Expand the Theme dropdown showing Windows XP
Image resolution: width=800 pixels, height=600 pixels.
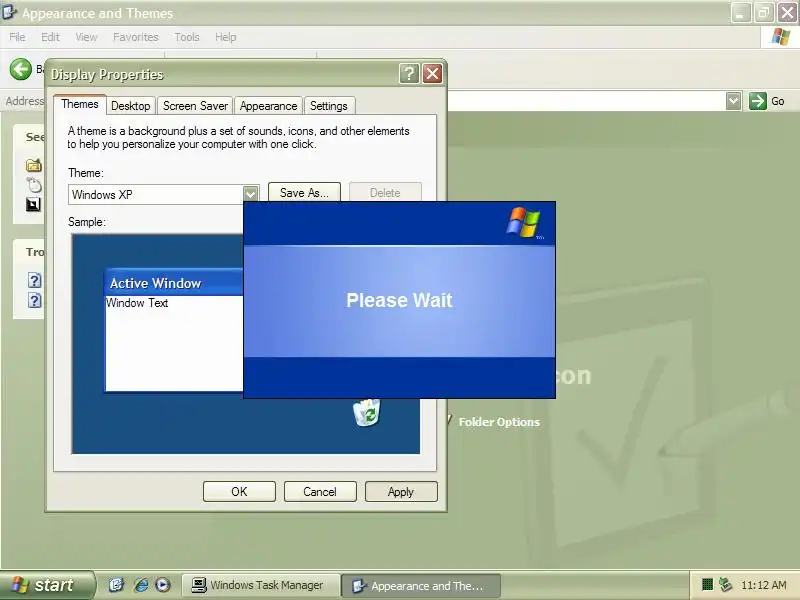[x=250, y=194]
